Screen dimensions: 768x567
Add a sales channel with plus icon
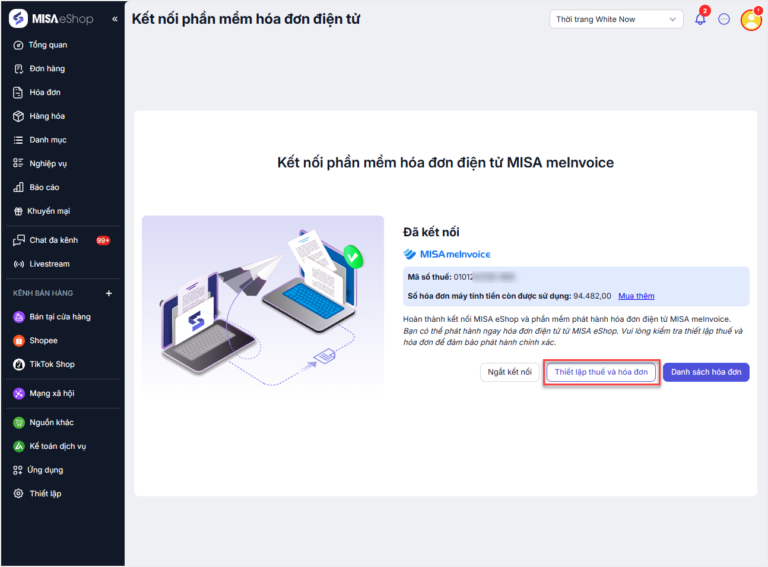click(x=109, y=293)
